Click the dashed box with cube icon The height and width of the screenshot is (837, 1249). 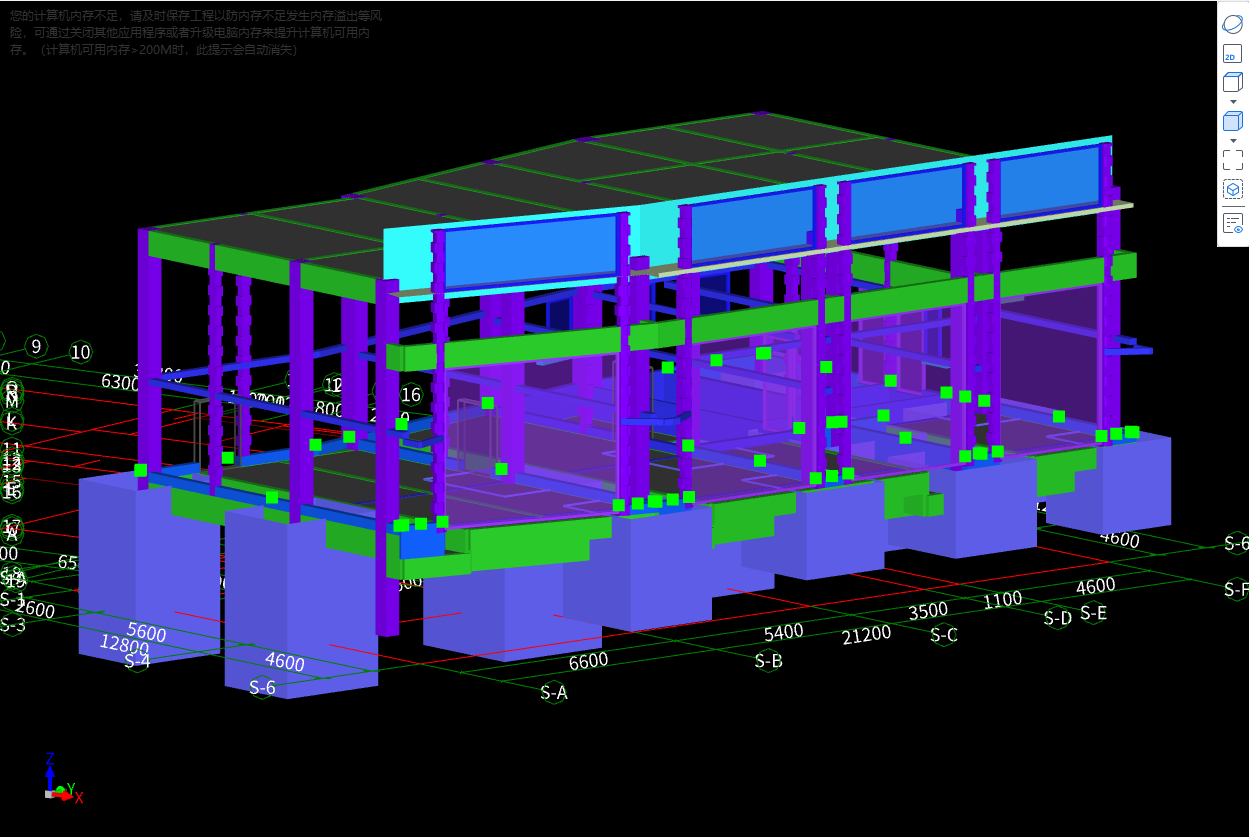tap(1233, 189)
